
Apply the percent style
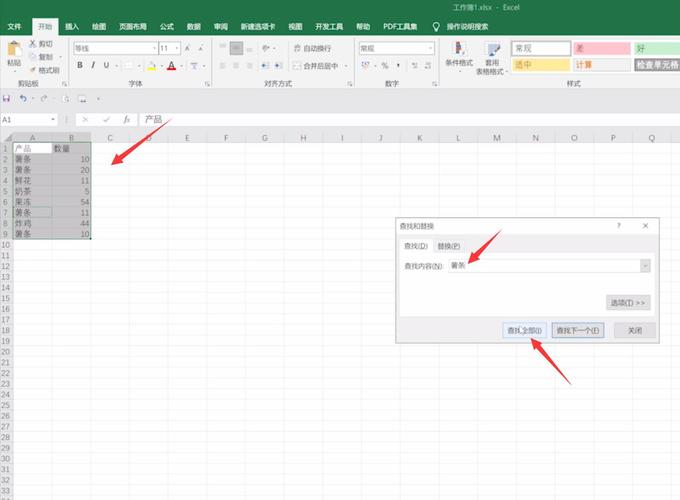click(x=385, y=65)
